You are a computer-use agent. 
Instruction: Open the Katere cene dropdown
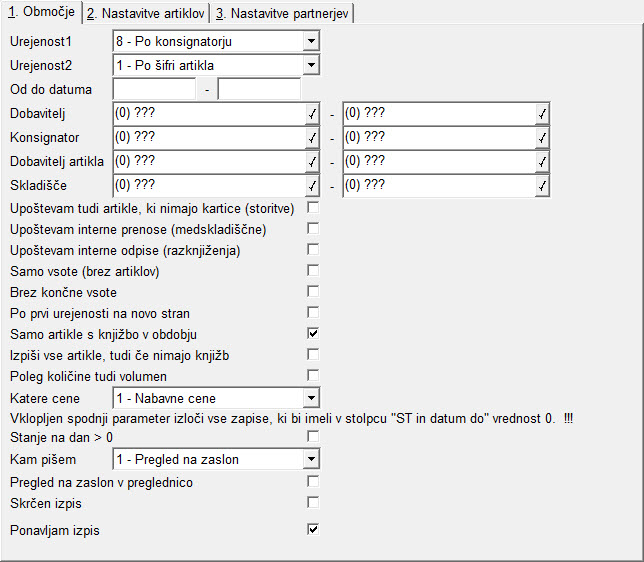coord(311,398)
